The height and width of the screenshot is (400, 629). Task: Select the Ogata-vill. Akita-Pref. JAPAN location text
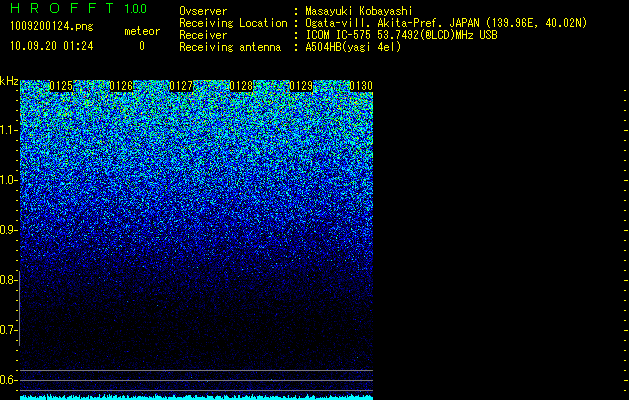click(x=446, y=23)
